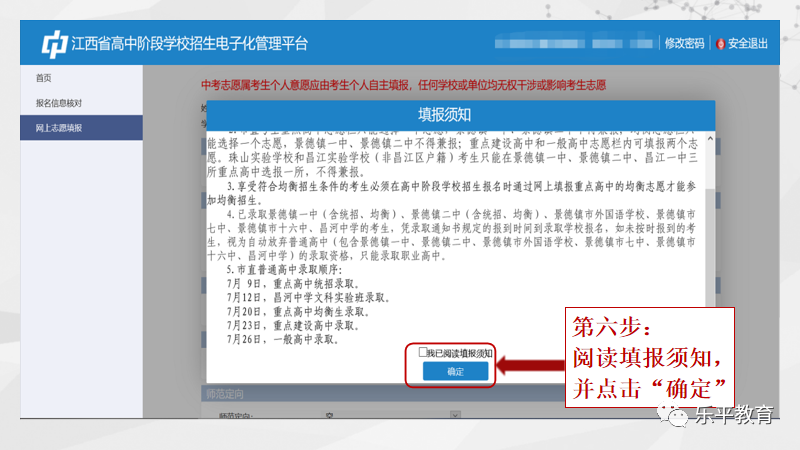The width and height of the screenshot is (800, 450).
Task: Click the platform logo icon in header
Action: tap(54, 44)
